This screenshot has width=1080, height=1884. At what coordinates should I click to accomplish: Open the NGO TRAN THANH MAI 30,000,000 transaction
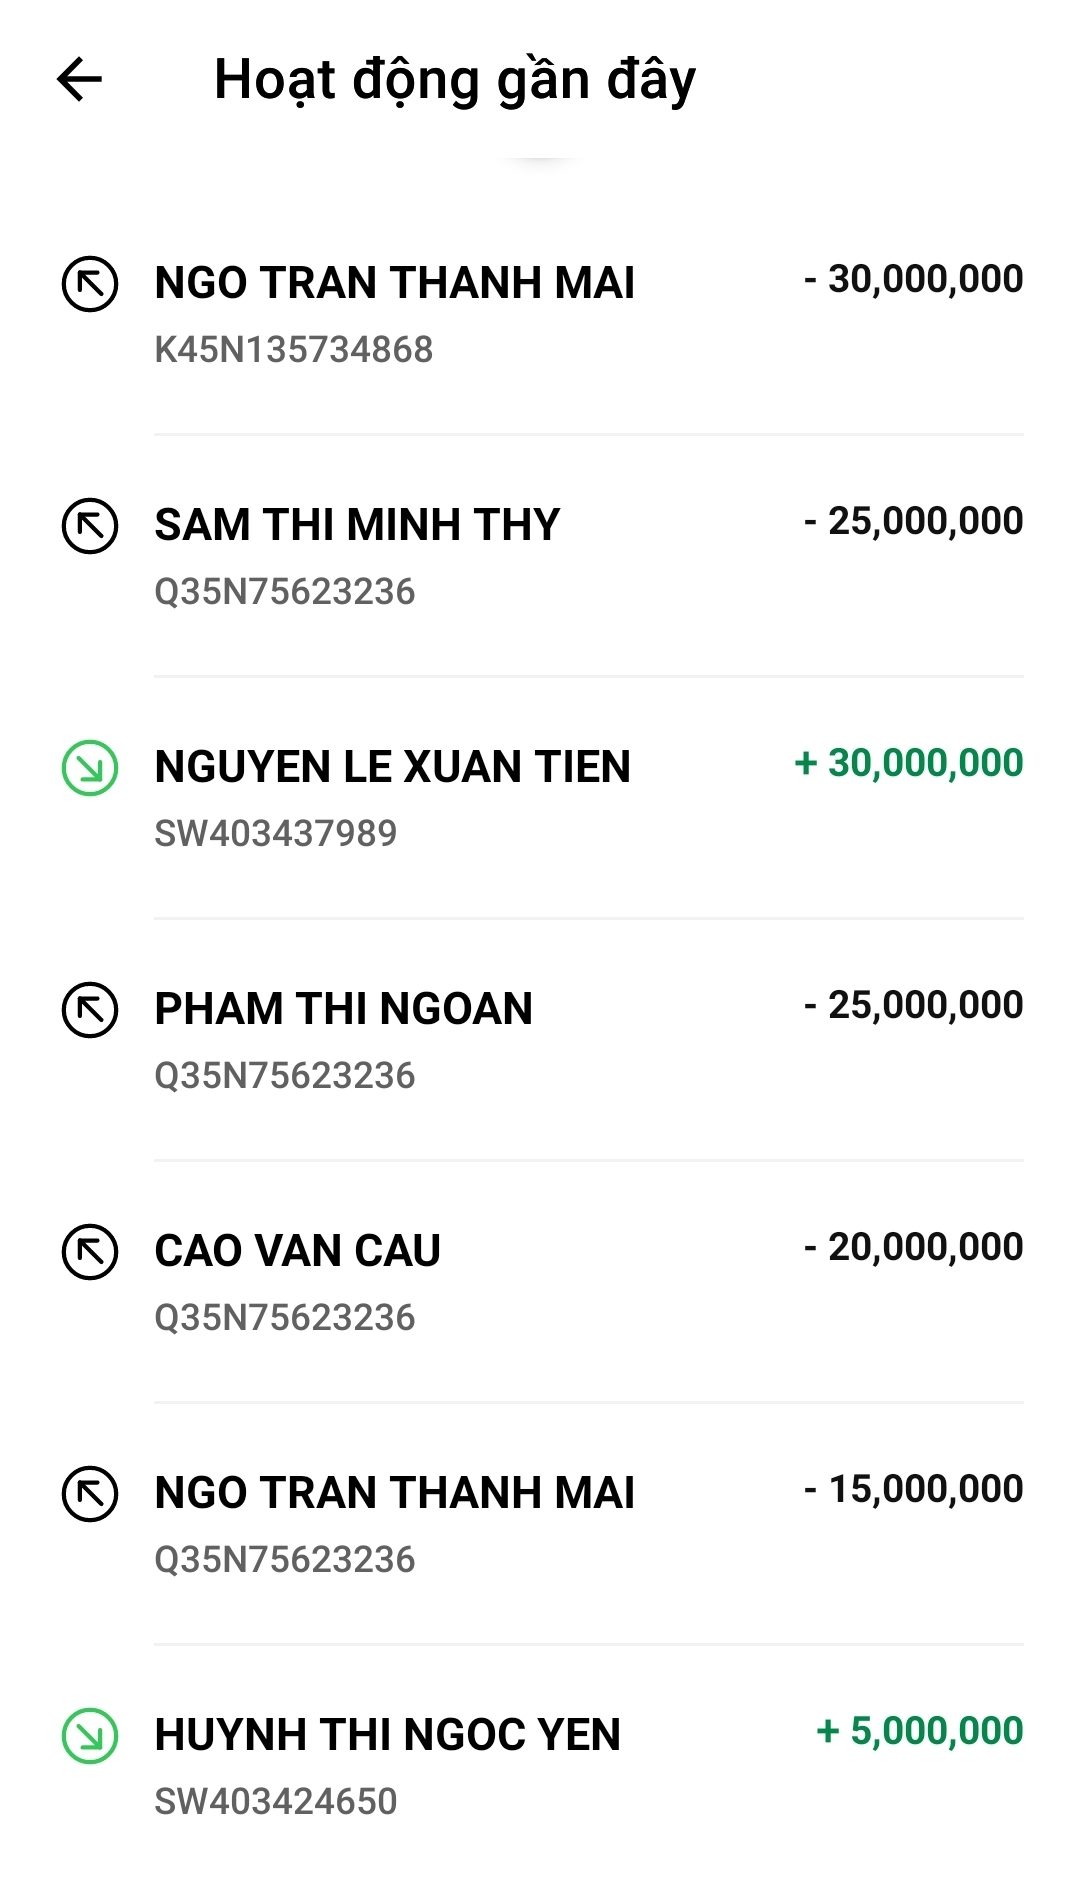[394, 283]
